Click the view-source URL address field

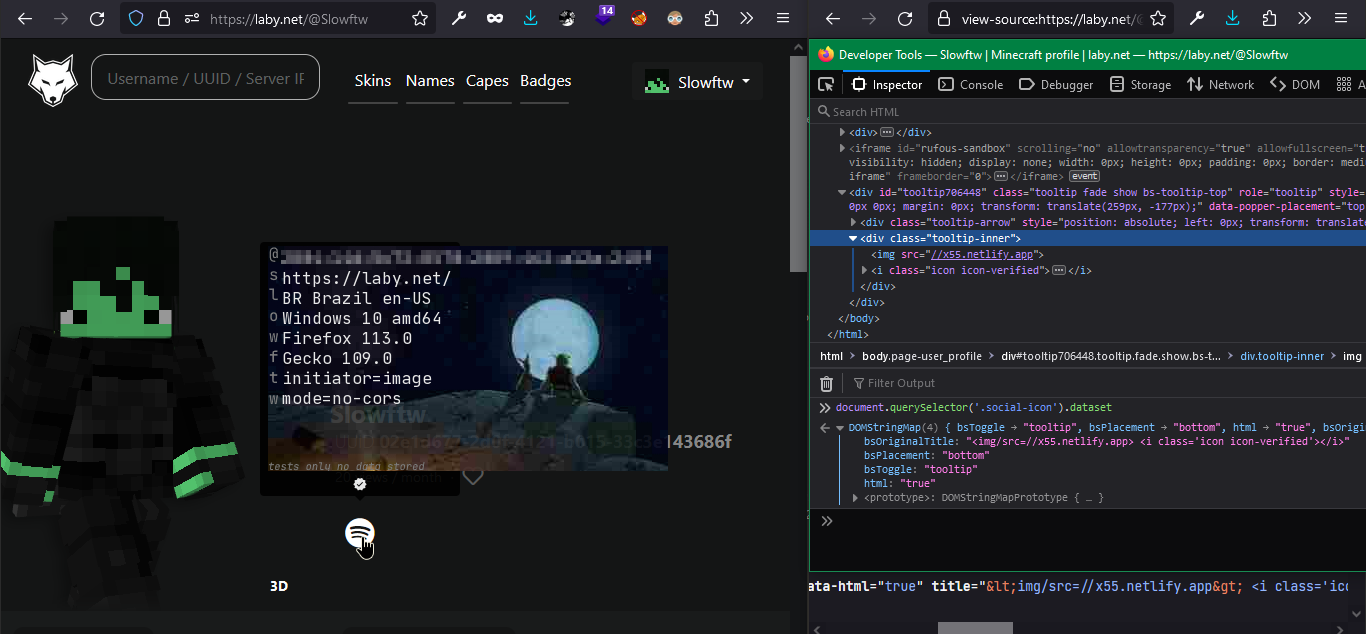pyautogui.click(x=1049, y=18)
